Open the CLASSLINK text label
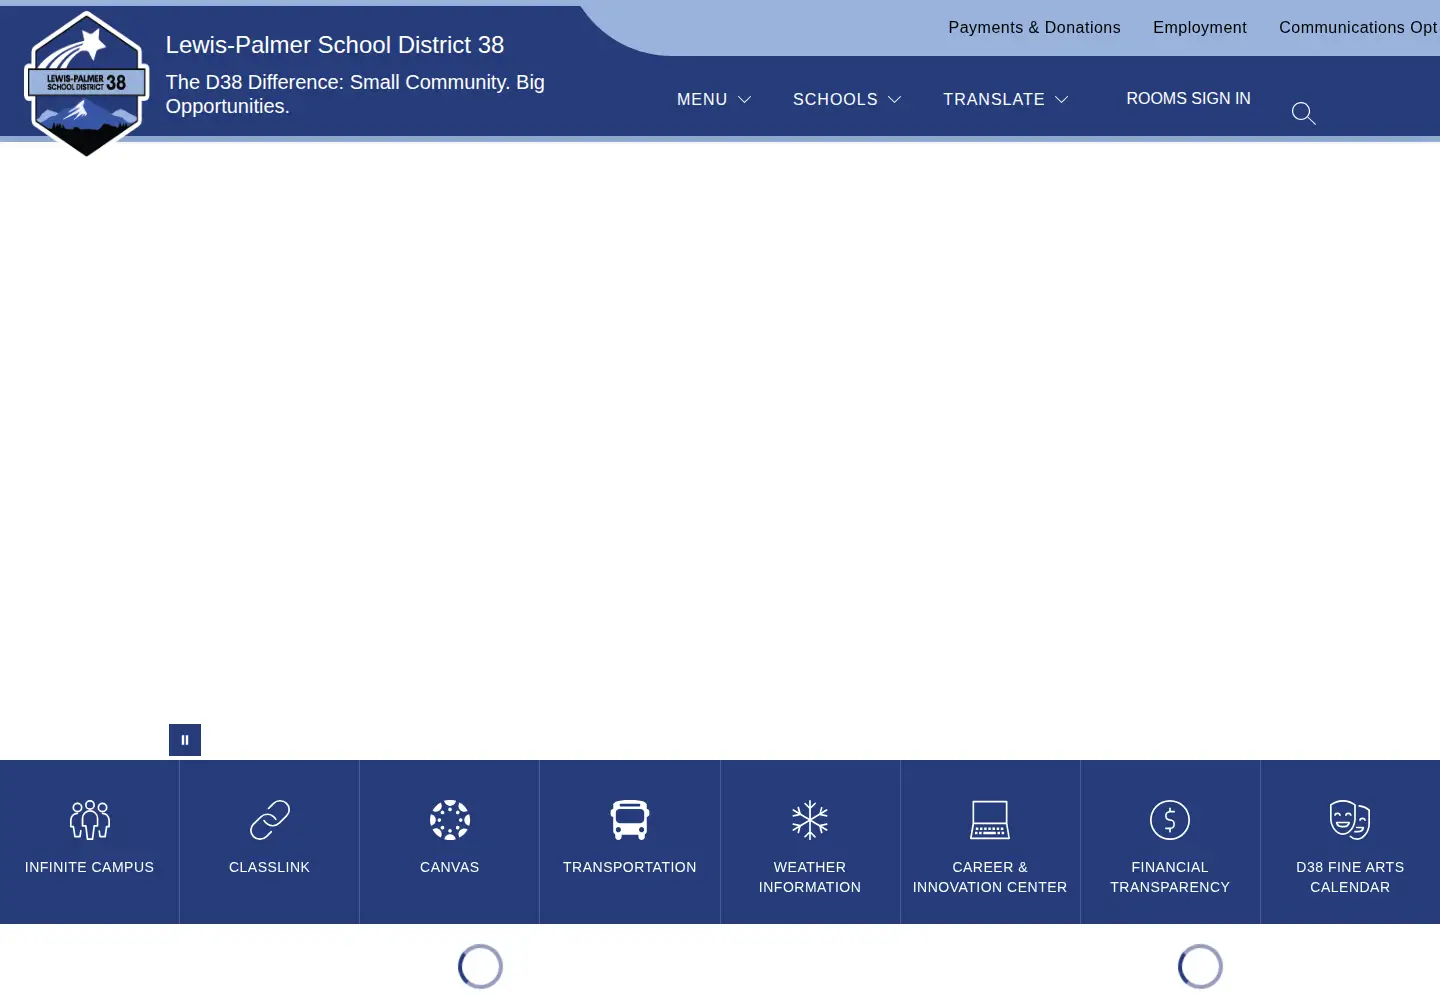Screen dimensions: 1440x1000 [270, 867]
